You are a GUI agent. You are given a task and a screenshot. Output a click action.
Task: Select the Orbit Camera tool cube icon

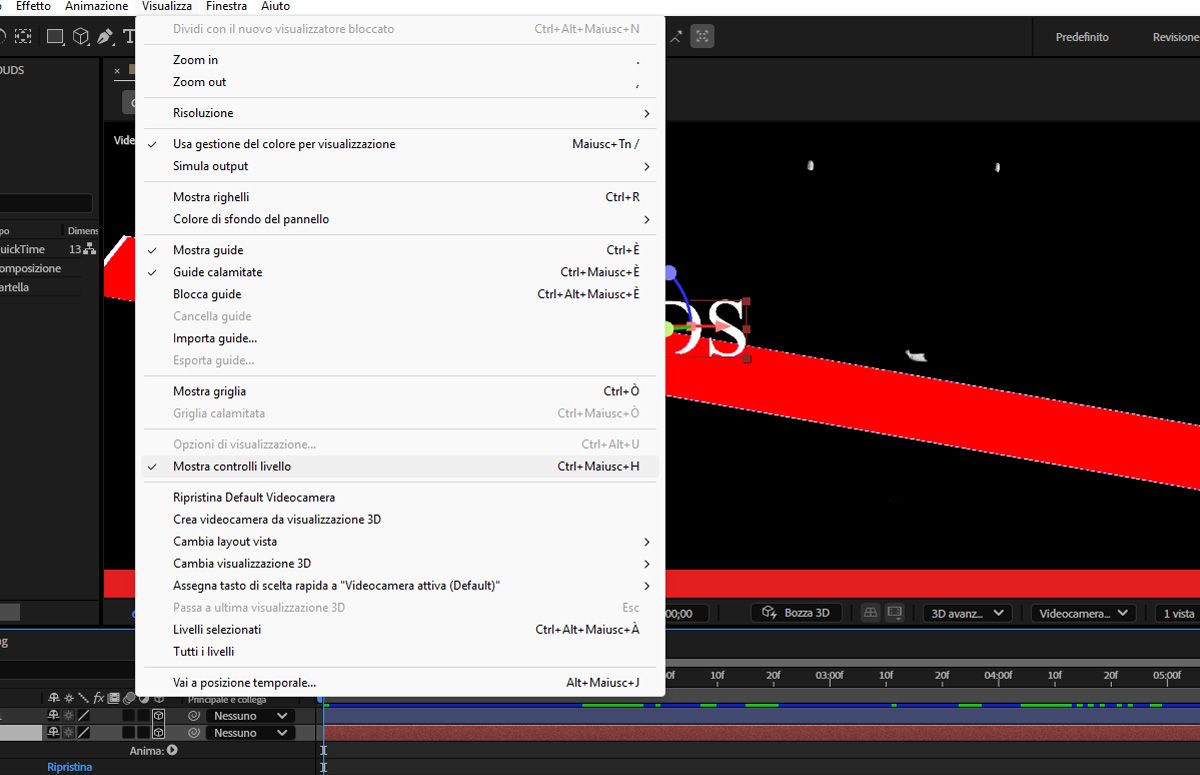coord(80,37)
